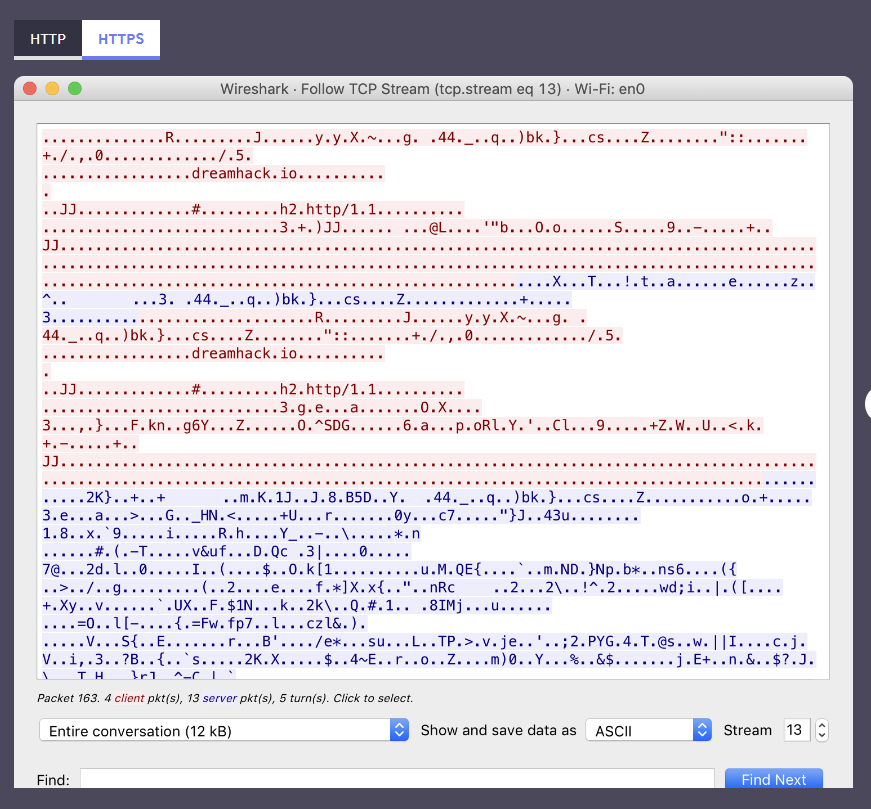Click the 'Show and save data as' label
This screenshot has height=809, width=871.
point(498,730)
